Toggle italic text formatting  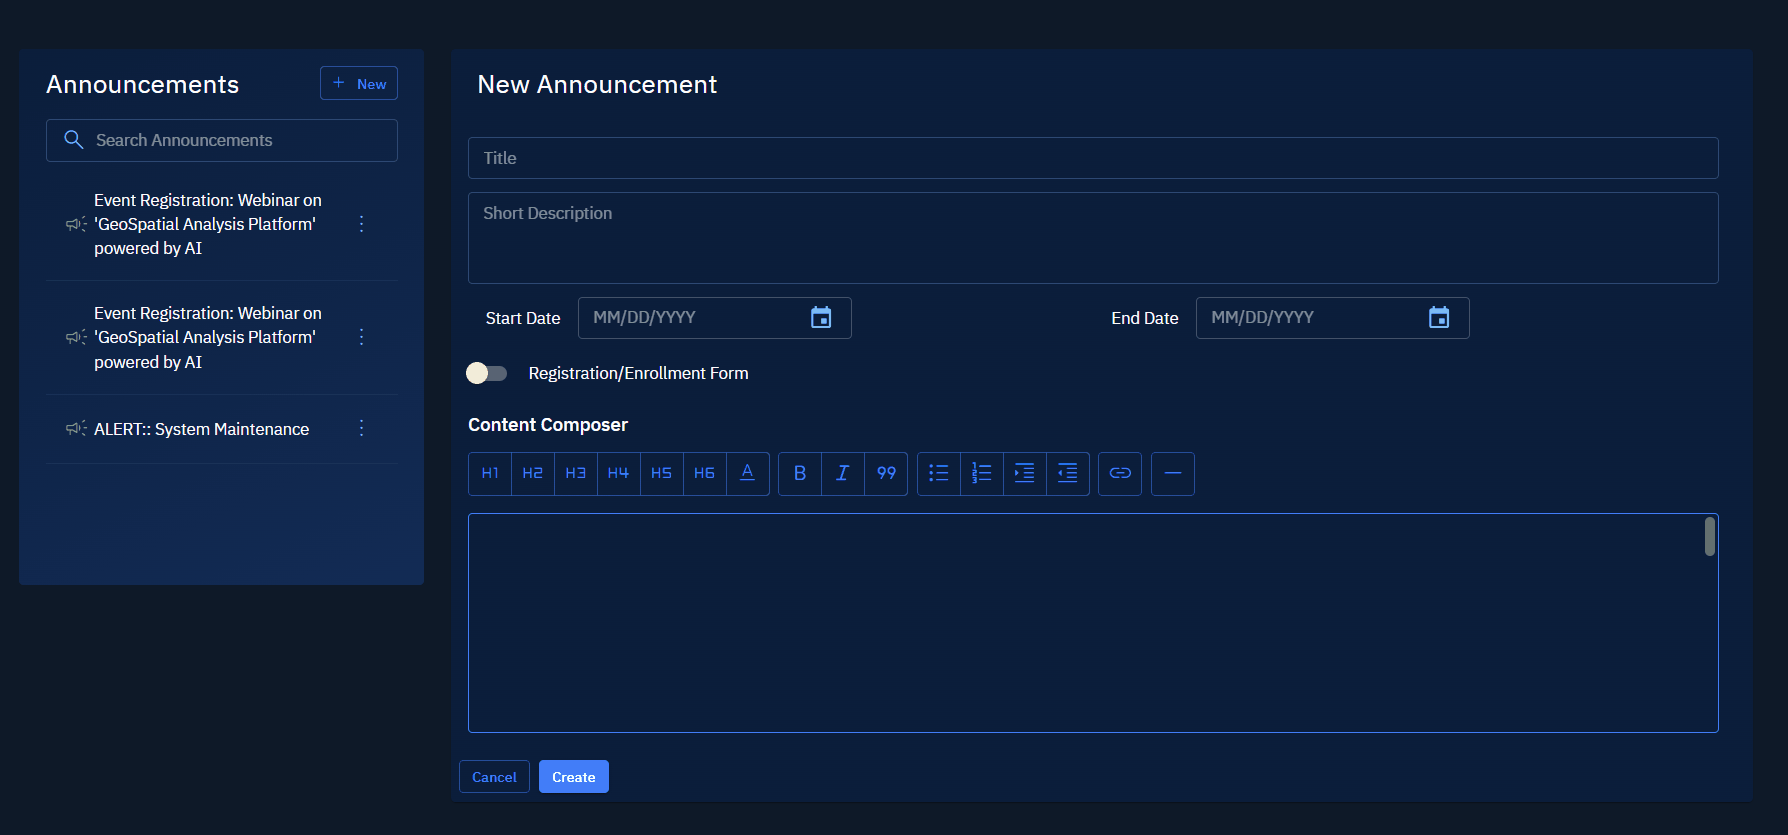point(843,474)
